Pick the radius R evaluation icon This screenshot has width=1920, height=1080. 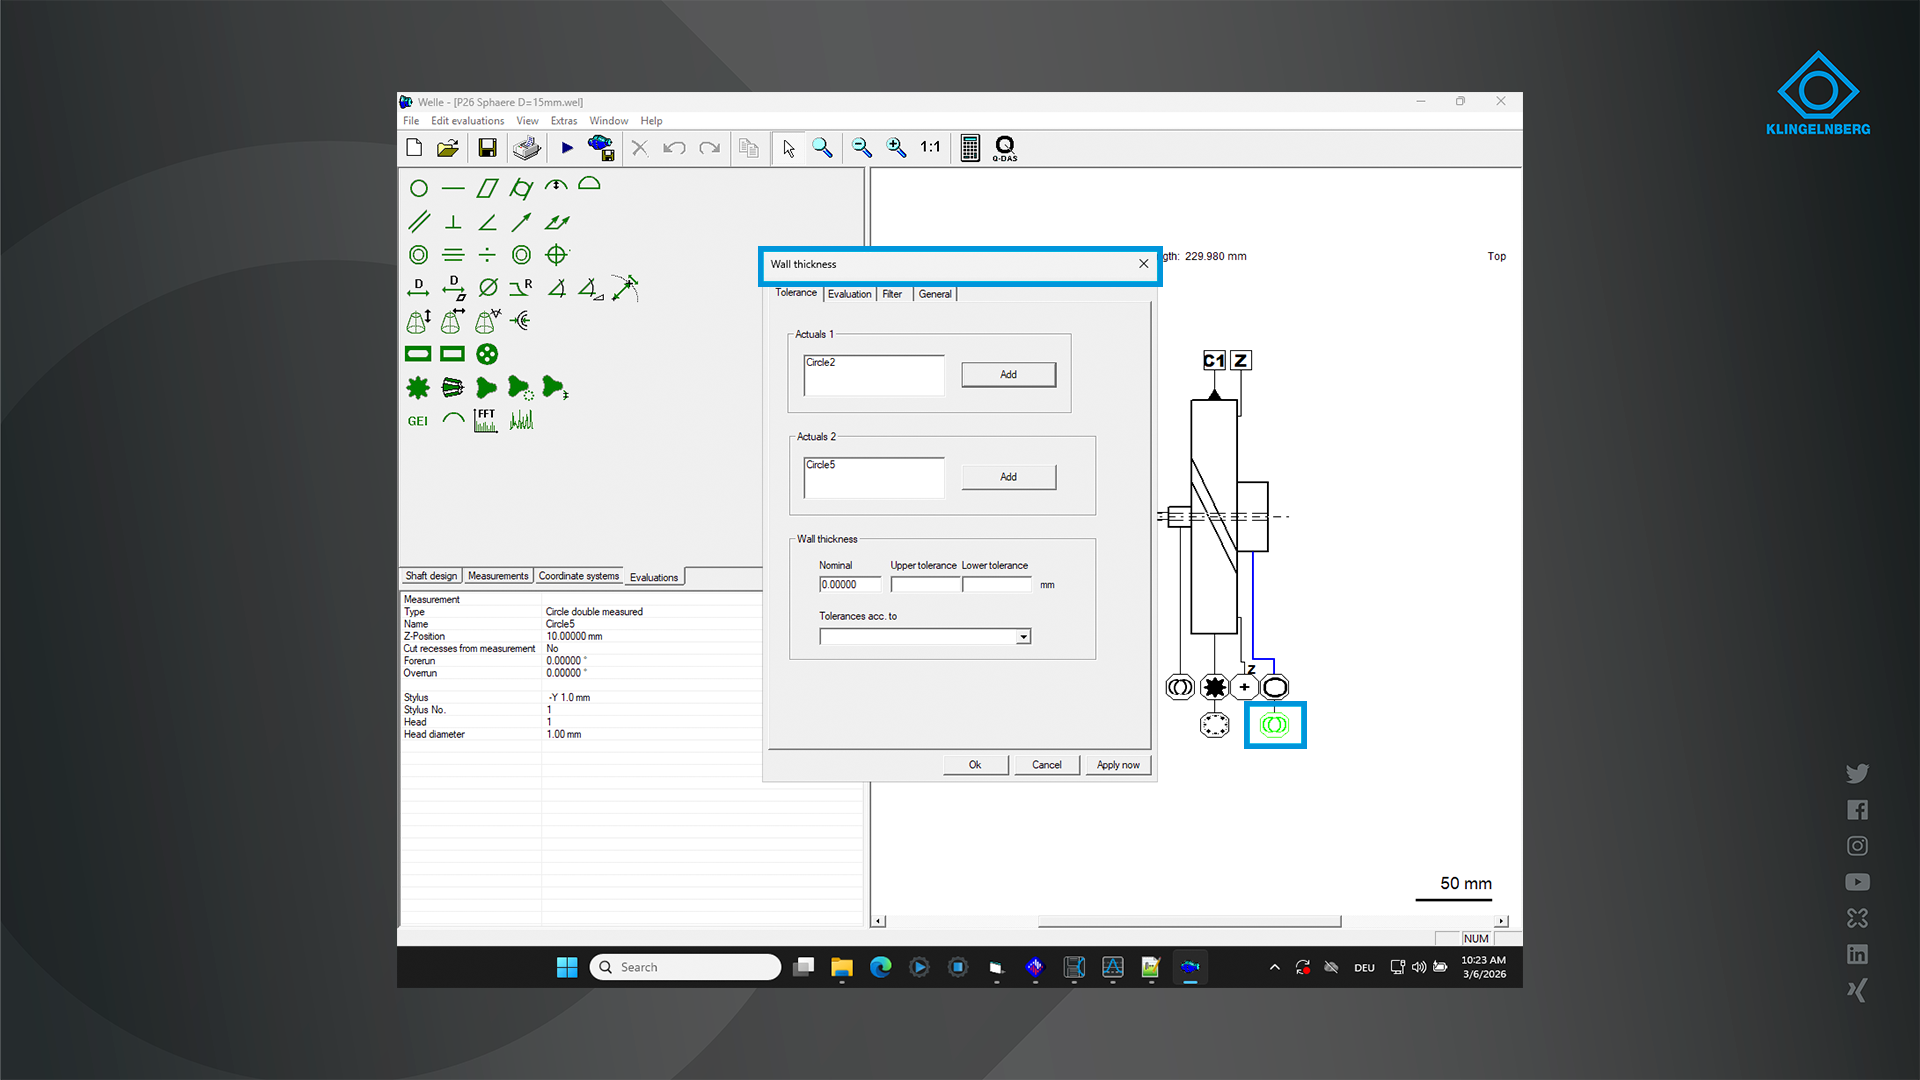click(x=521, y=288)
